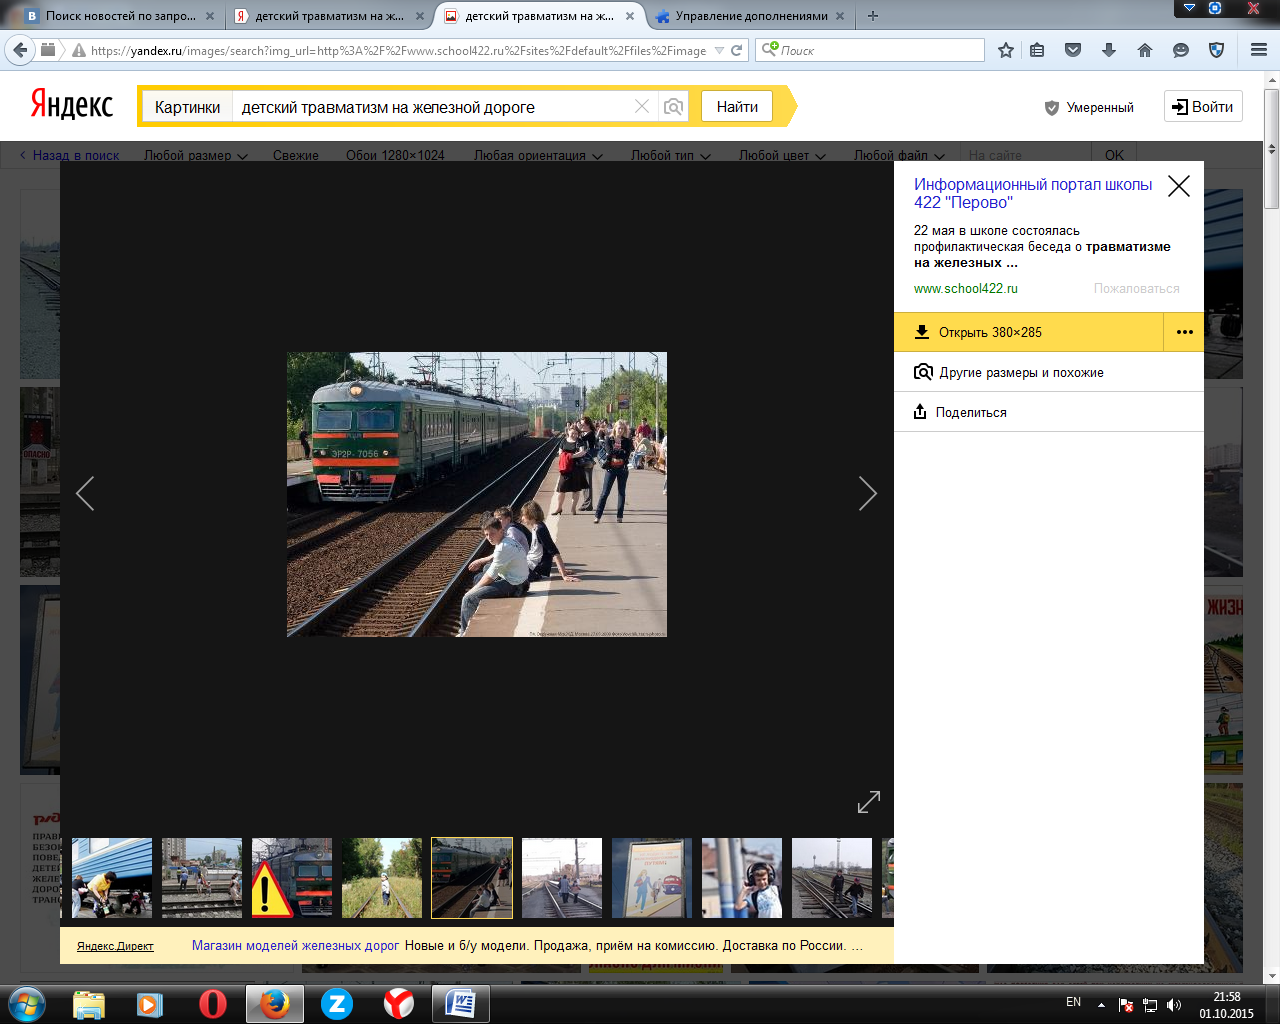
Task: Show the previous image
Action: pos(85,493)
